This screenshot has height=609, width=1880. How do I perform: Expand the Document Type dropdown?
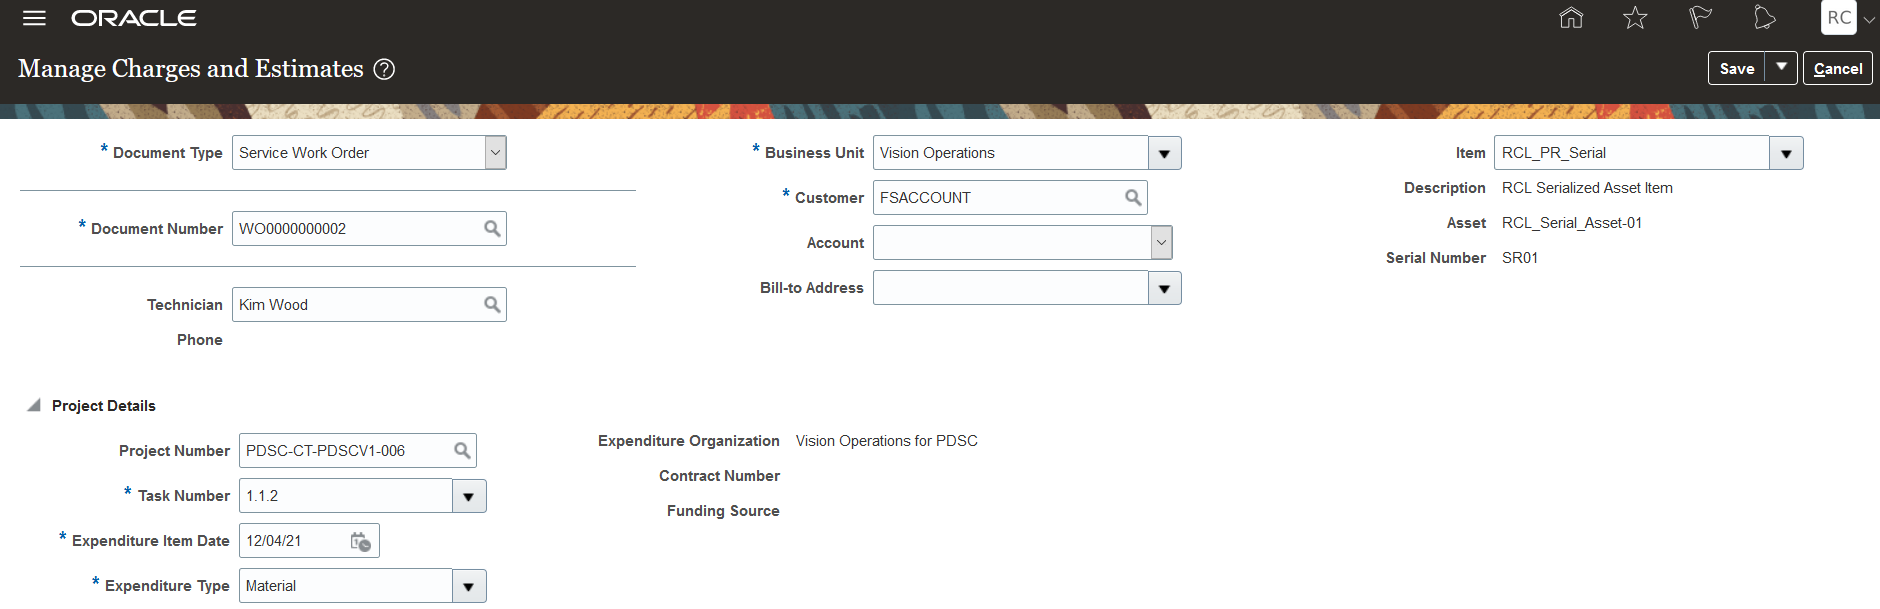coord(495,153)
